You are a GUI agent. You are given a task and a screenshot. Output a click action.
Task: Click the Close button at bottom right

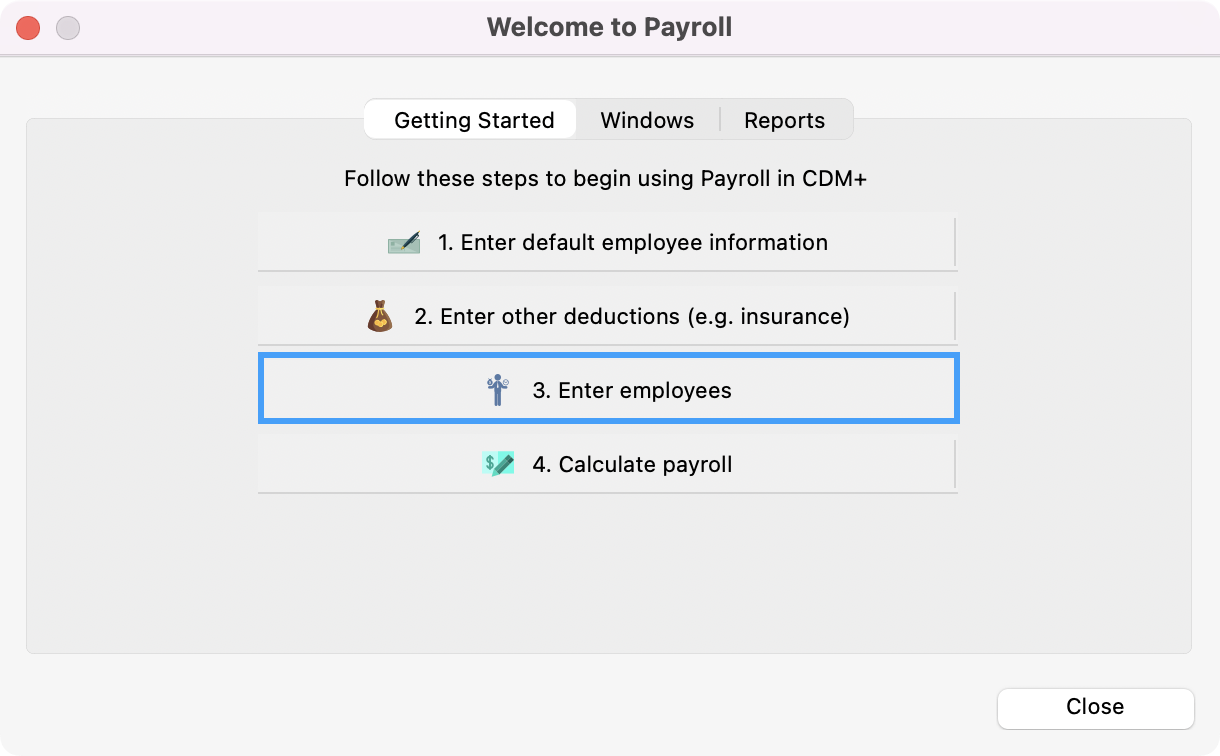[x=1095, y=707]
